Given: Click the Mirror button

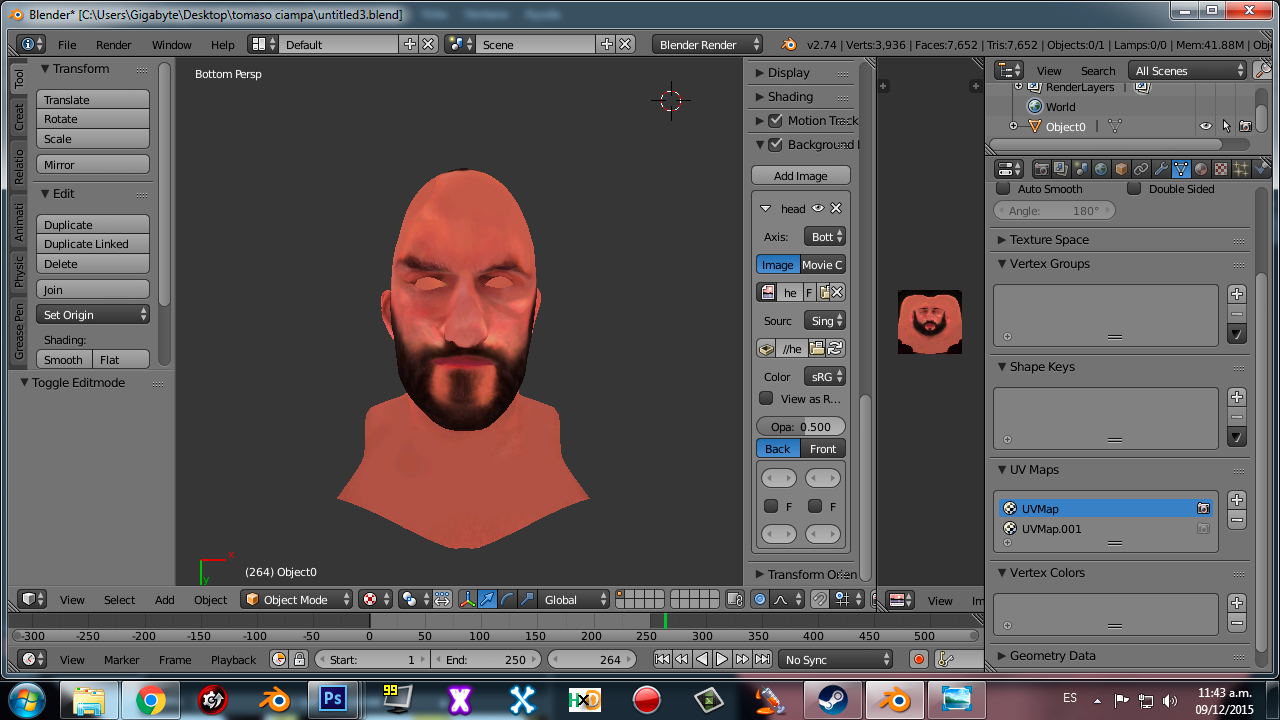Looking at the screenshot, I should 93,164.
